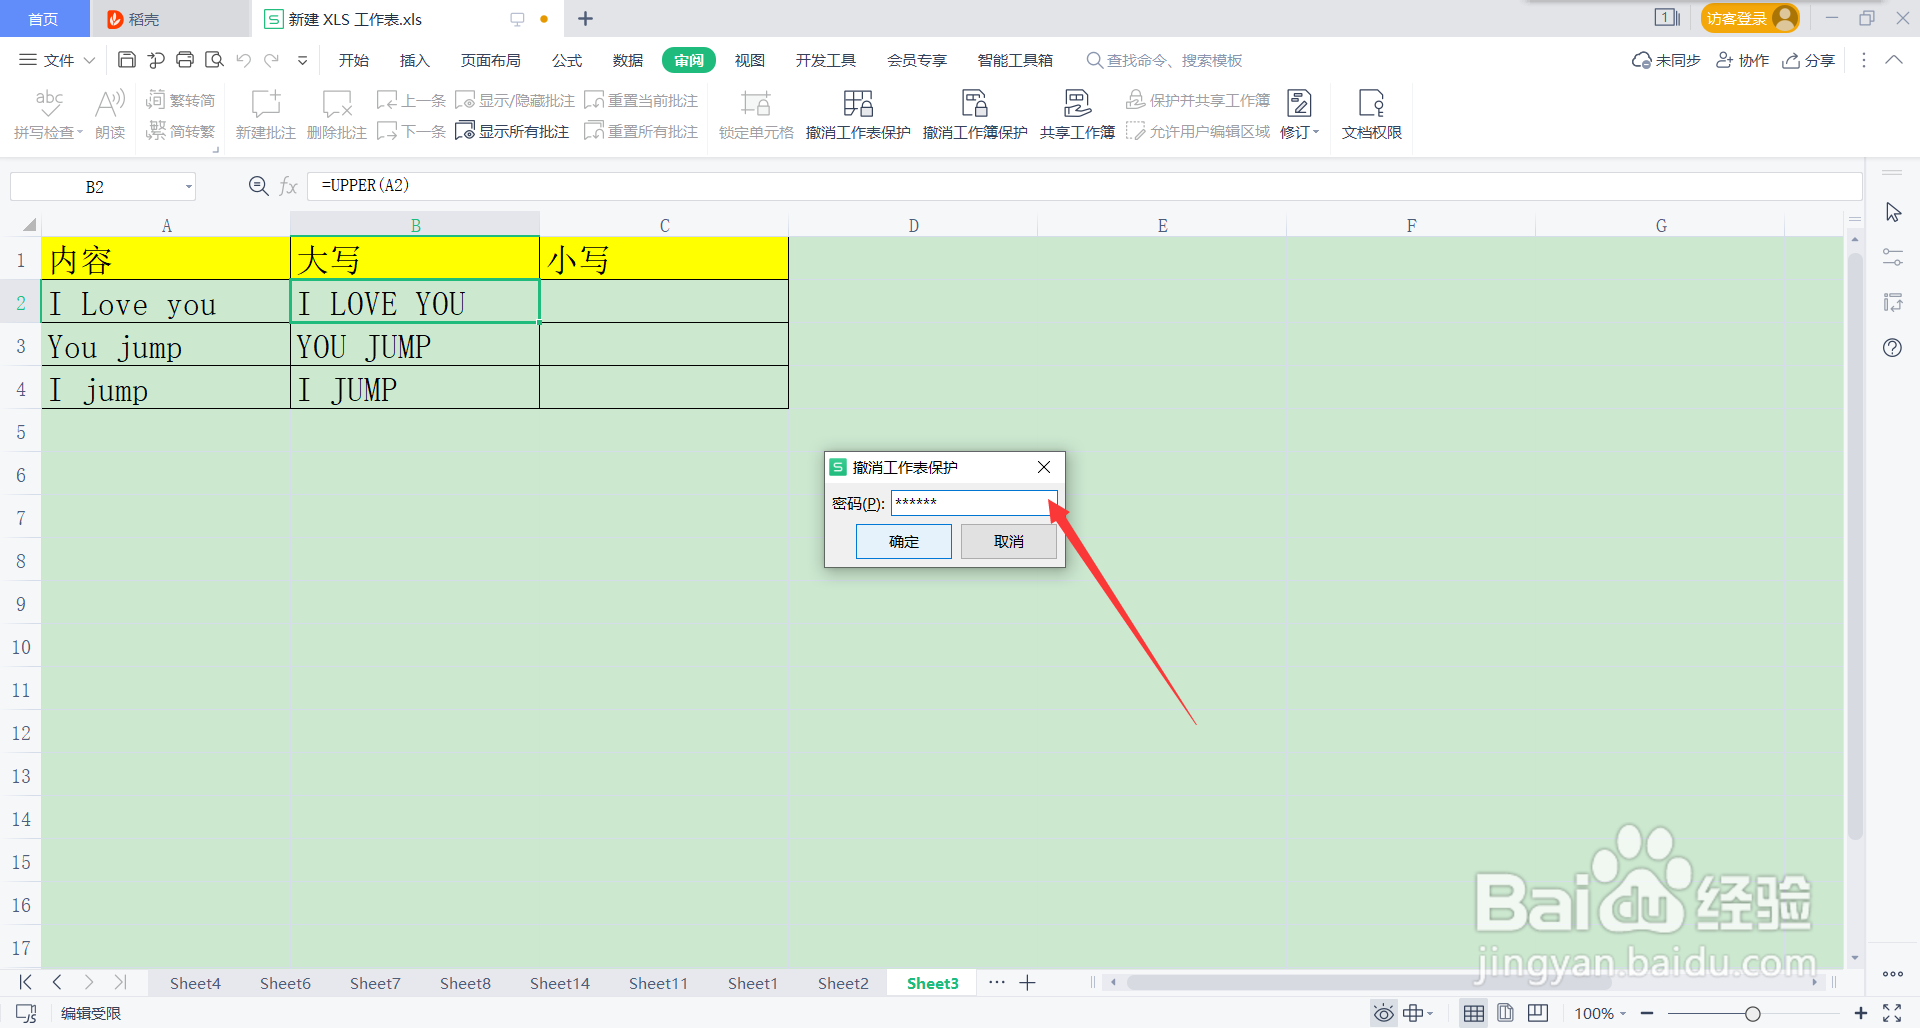Confirm with the 确定 button
Screen dimensions: 1920x1028
[902, 541]
